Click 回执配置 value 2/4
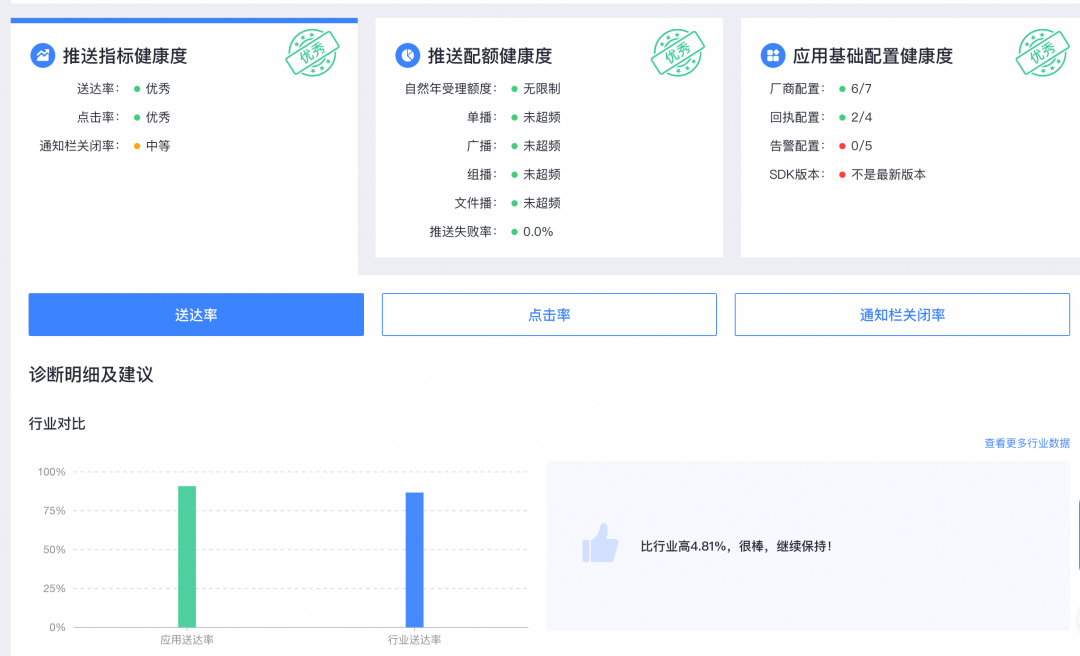The width and height of the screenshot is (1080, 656). coord(861,117)
